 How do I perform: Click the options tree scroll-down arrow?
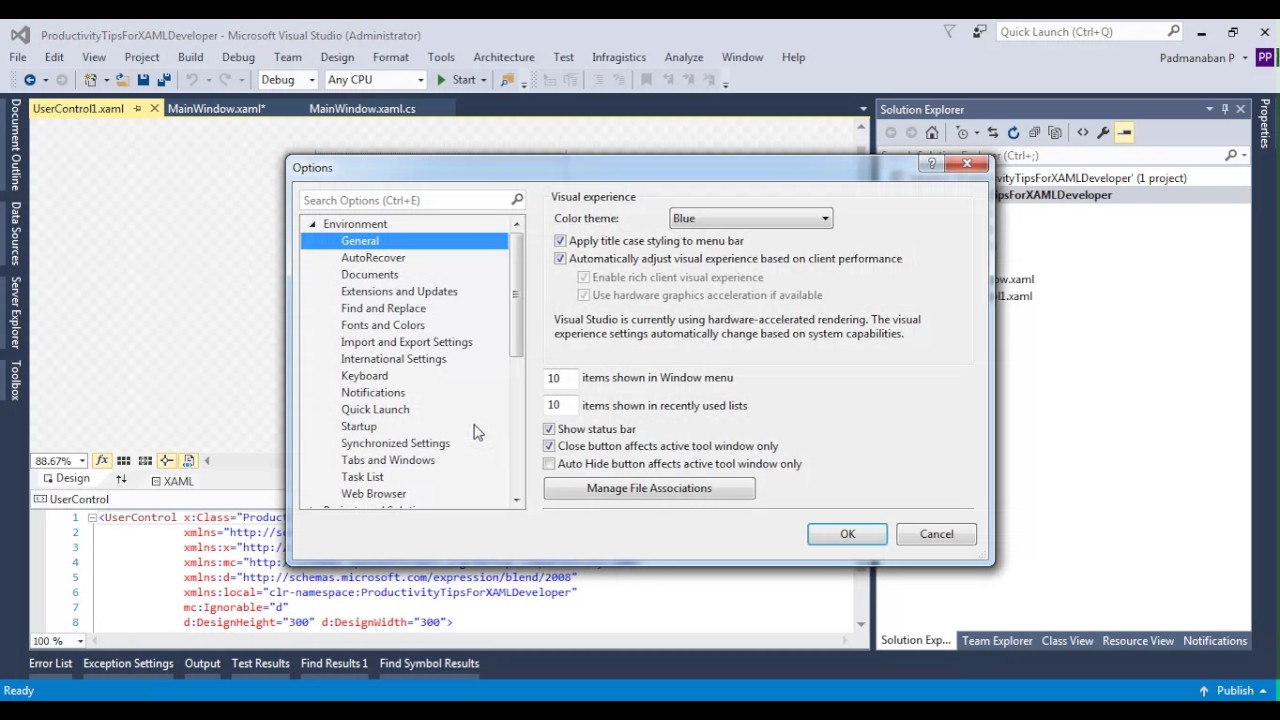[x=517, y=500]
